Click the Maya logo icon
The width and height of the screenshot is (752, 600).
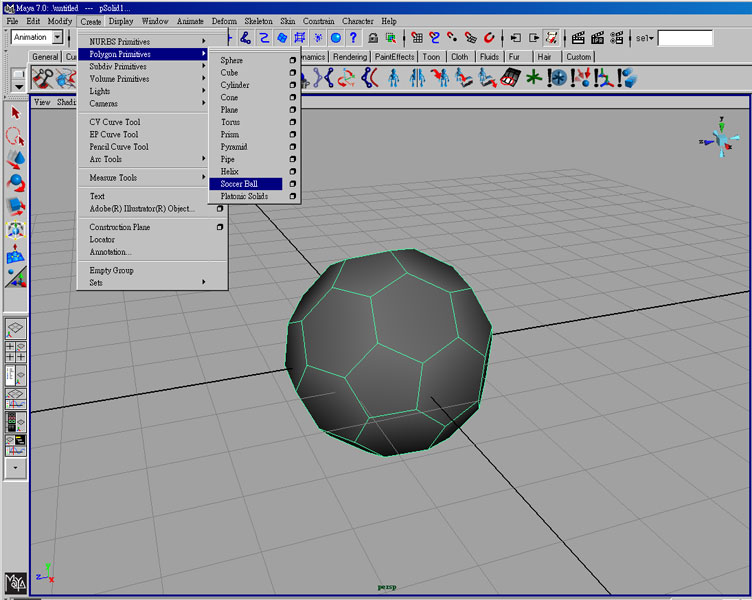pos(15,583)
